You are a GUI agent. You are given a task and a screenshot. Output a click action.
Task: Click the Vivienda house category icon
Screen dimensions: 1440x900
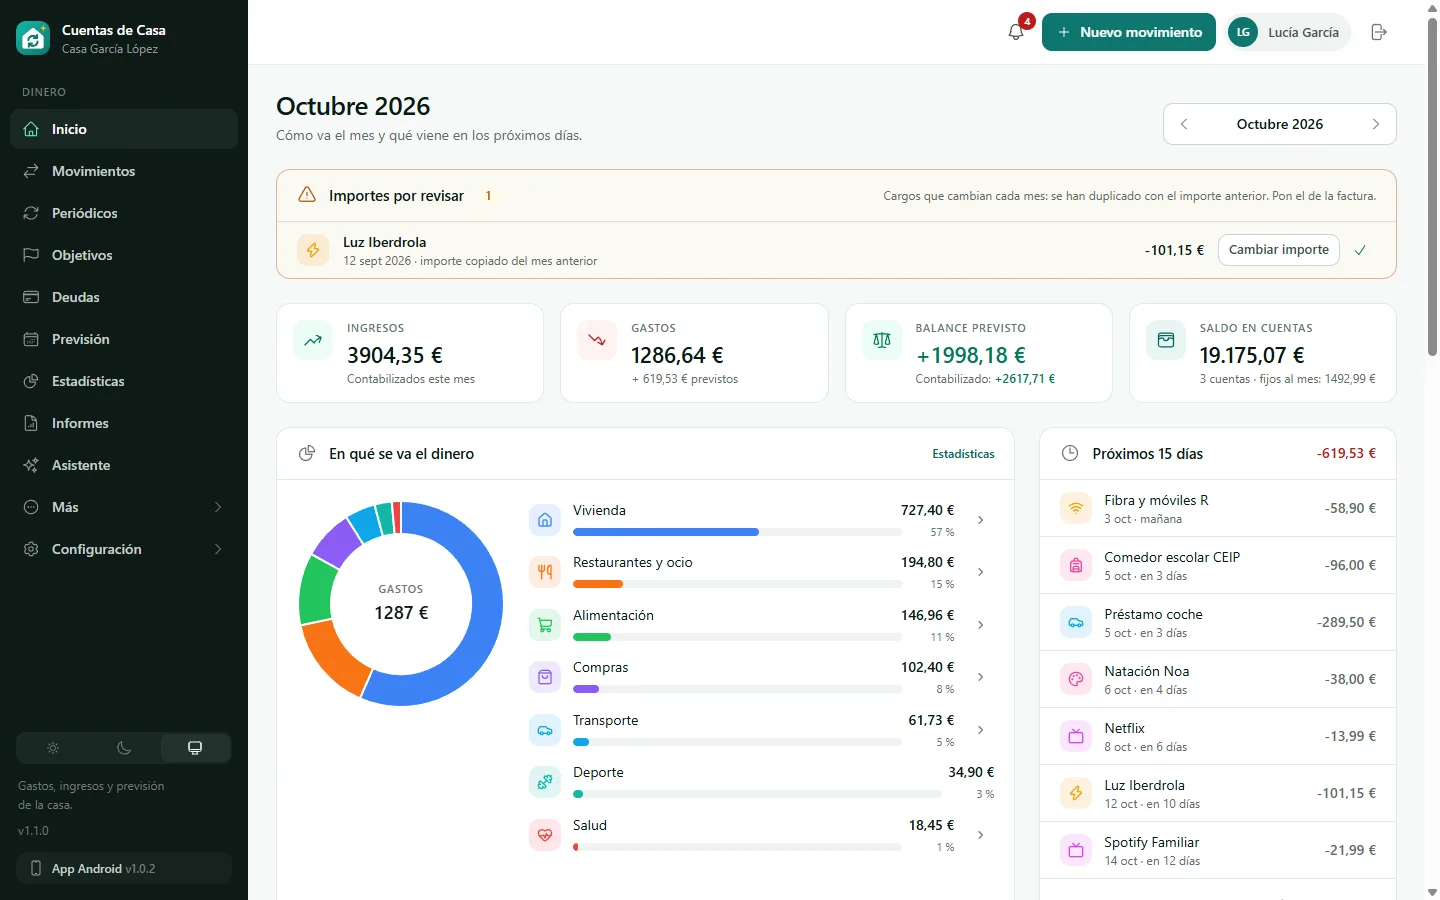click(x=545, y=520)
